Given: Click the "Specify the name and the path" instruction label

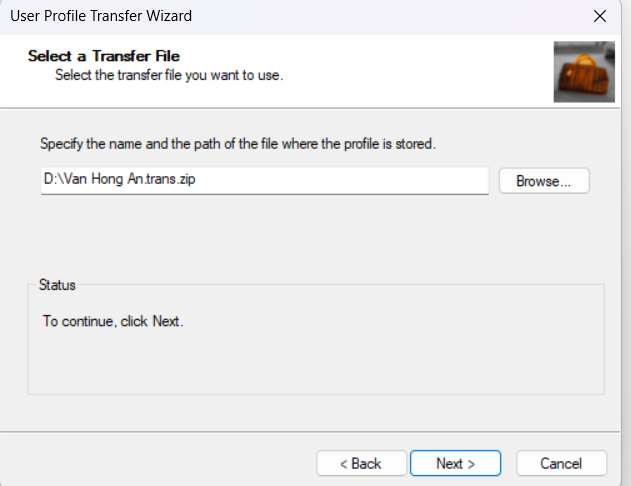Looking at the screenshot, I should point(238,144).
